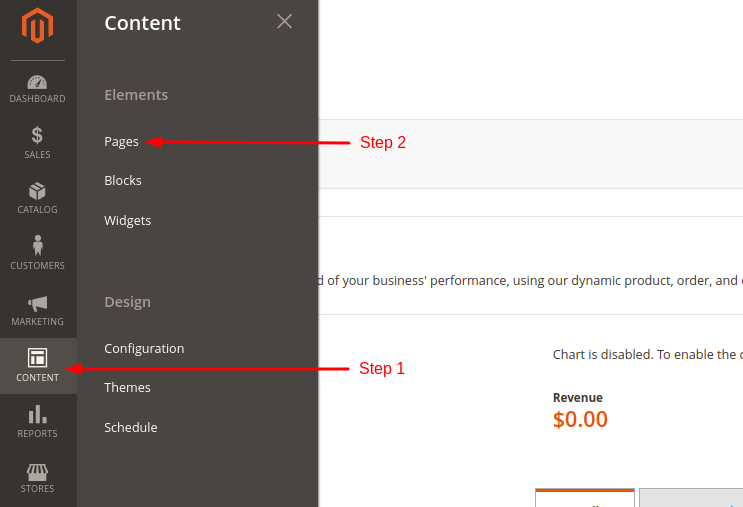Click the Design section heading
743x507 pixels.
[127, 302]
